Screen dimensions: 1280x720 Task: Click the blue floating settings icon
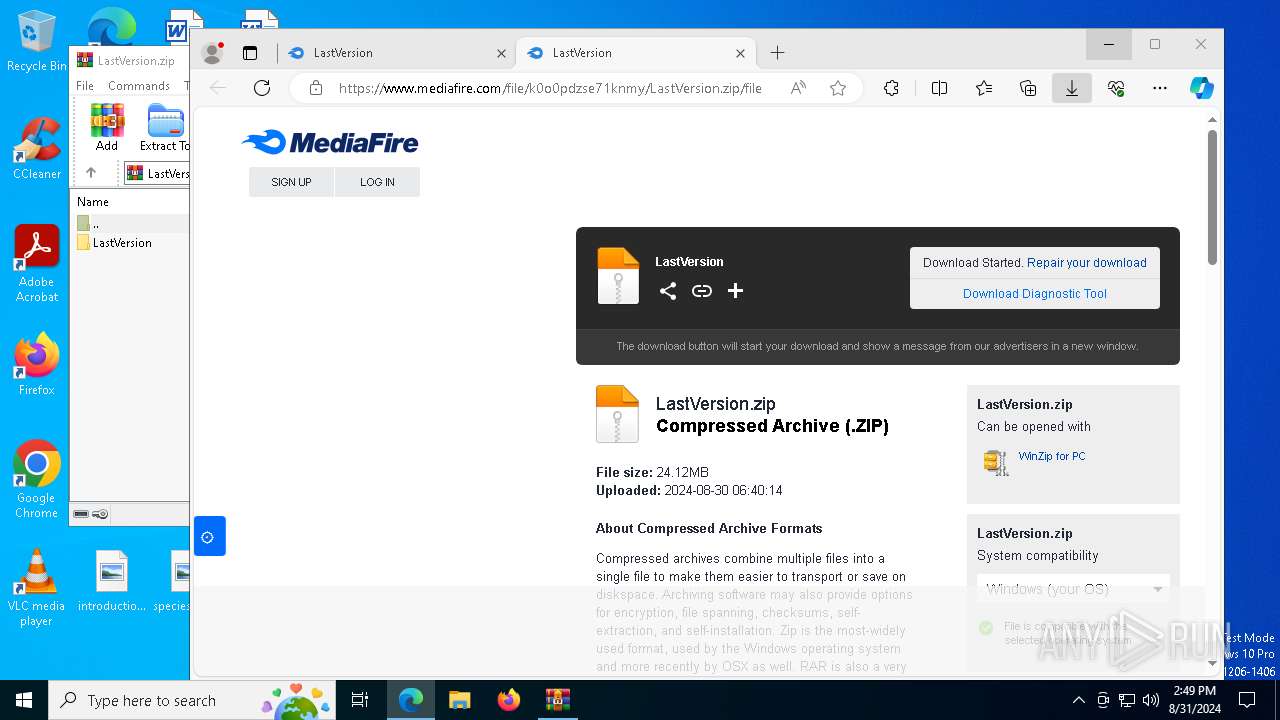(209, 536)
